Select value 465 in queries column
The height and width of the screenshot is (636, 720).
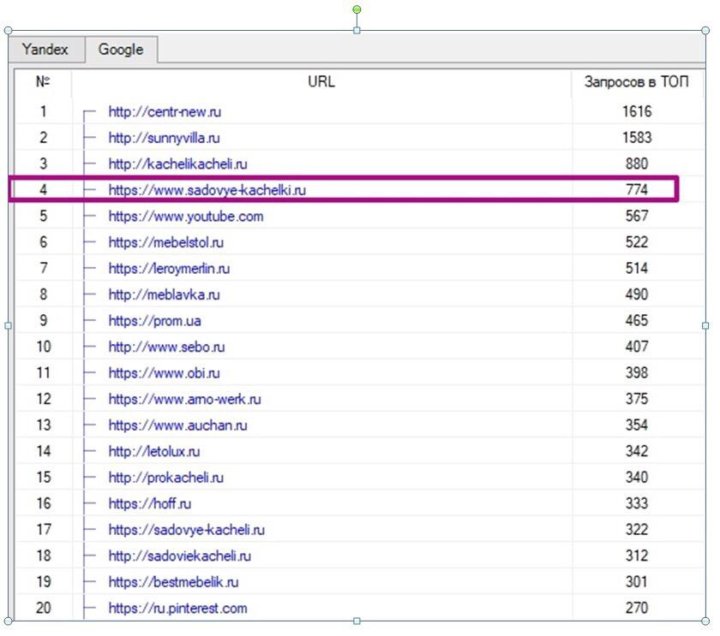[x=637, y=321]
